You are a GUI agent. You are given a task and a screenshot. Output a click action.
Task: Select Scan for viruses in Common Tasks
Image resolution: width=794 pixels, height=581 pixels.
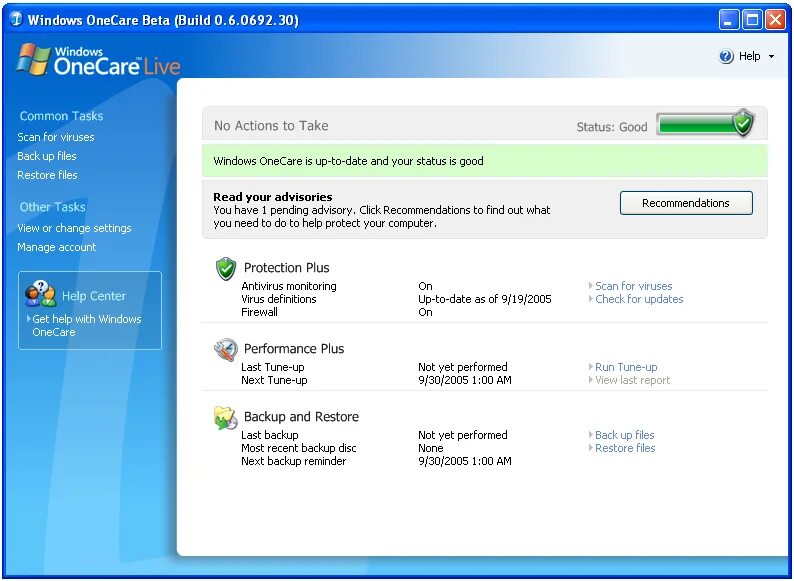(56, 137)
